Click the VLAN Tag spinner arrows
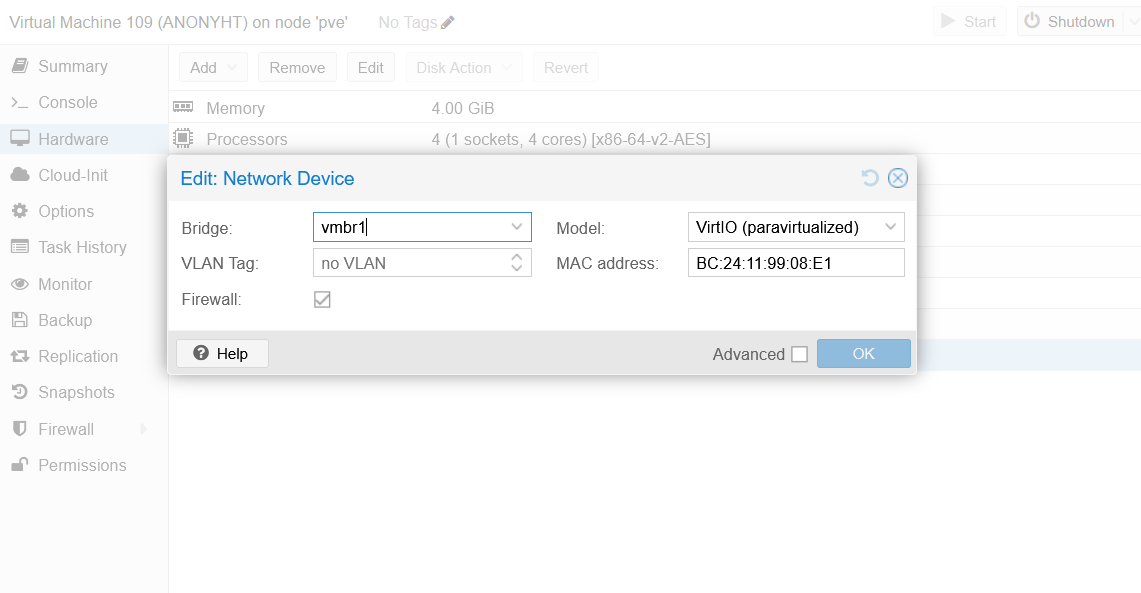The height and width of the screenshot is (593, 1141). 517,263
